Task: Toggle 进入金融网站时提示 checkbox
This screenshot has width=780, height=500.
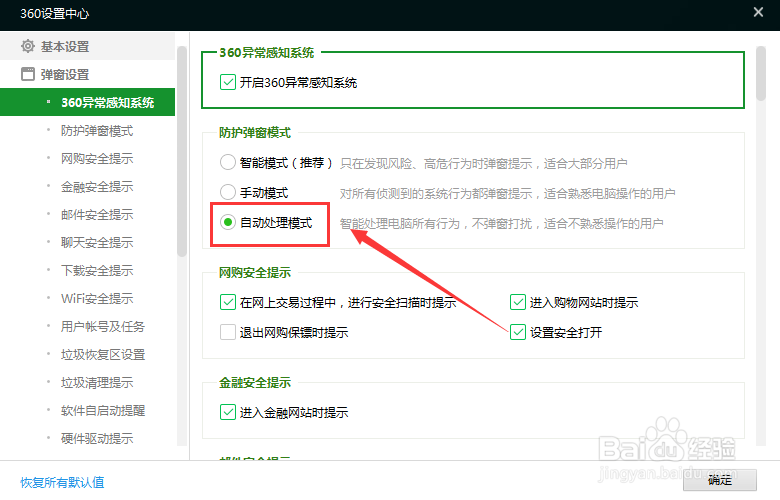Action: [228, 412]
